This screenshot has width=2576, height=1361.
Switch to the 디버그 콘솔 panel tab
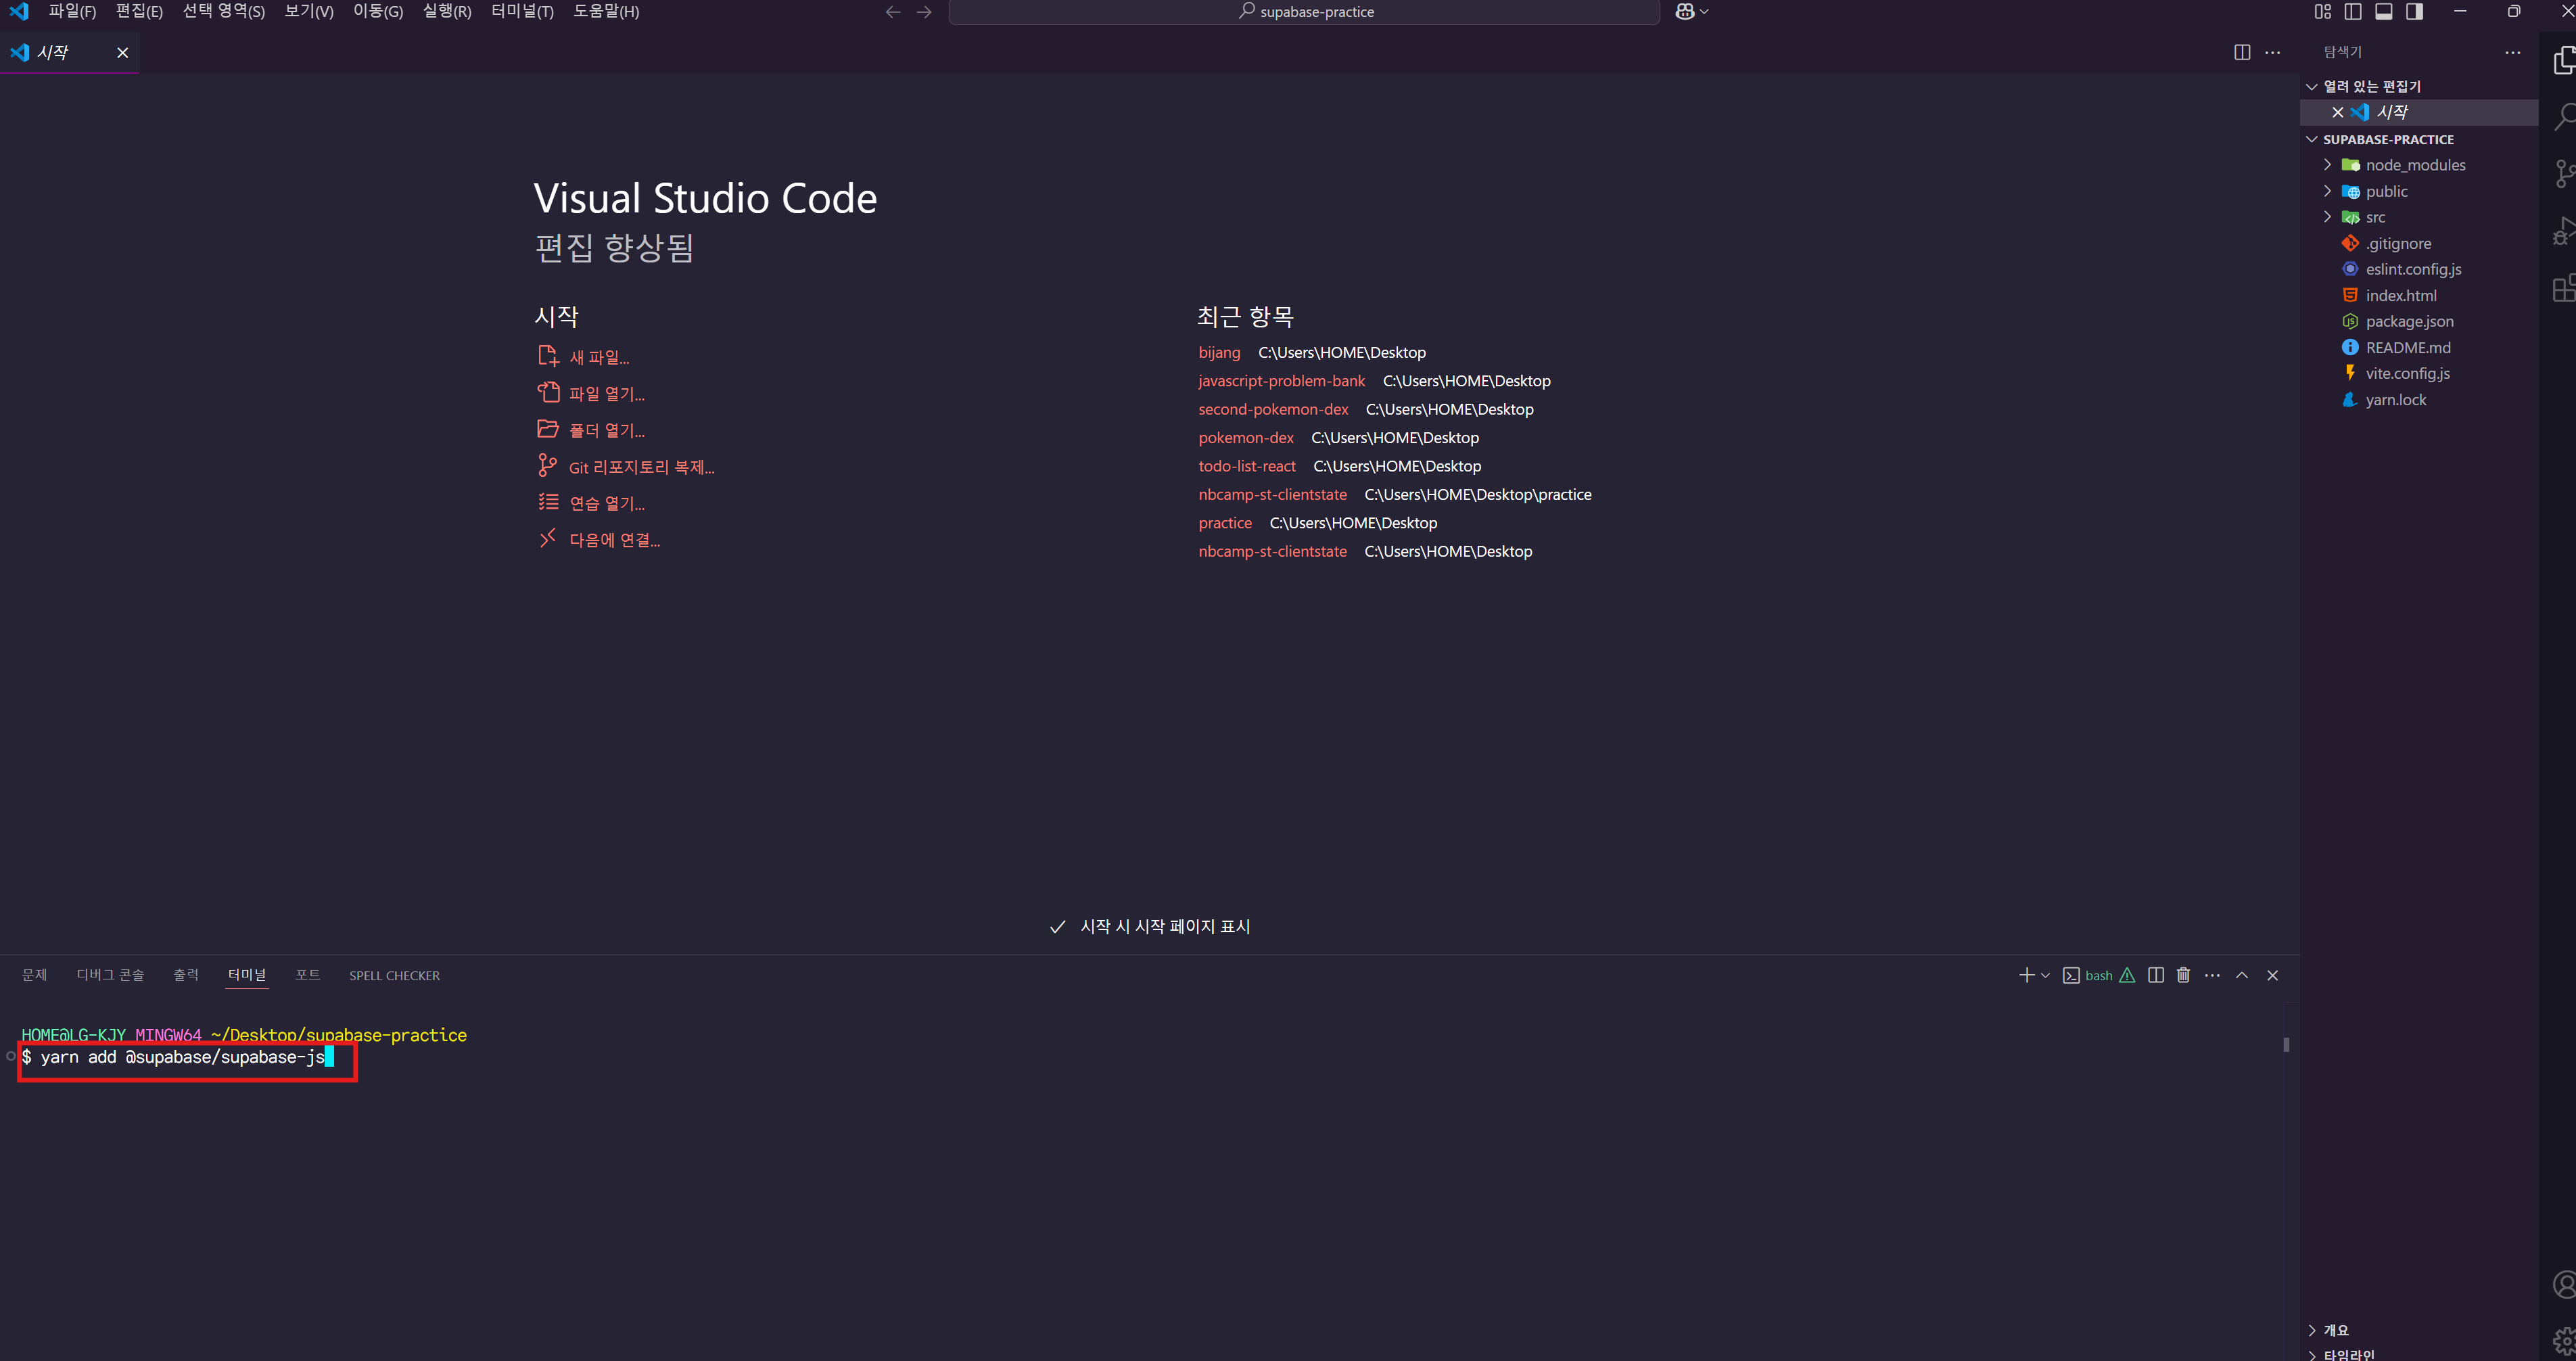pos(110,975)
